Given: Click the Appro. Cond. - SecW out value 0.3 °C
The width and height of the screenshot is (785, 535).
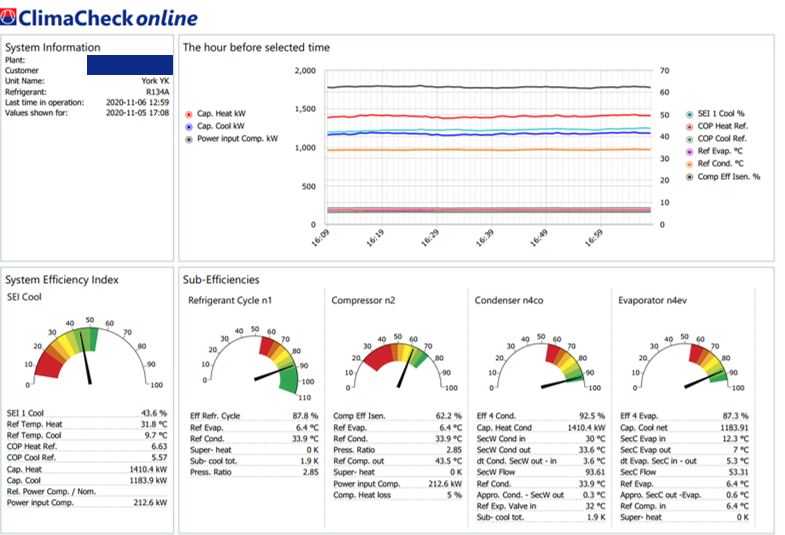Looking at the screenshot, I should click(594, 495).
